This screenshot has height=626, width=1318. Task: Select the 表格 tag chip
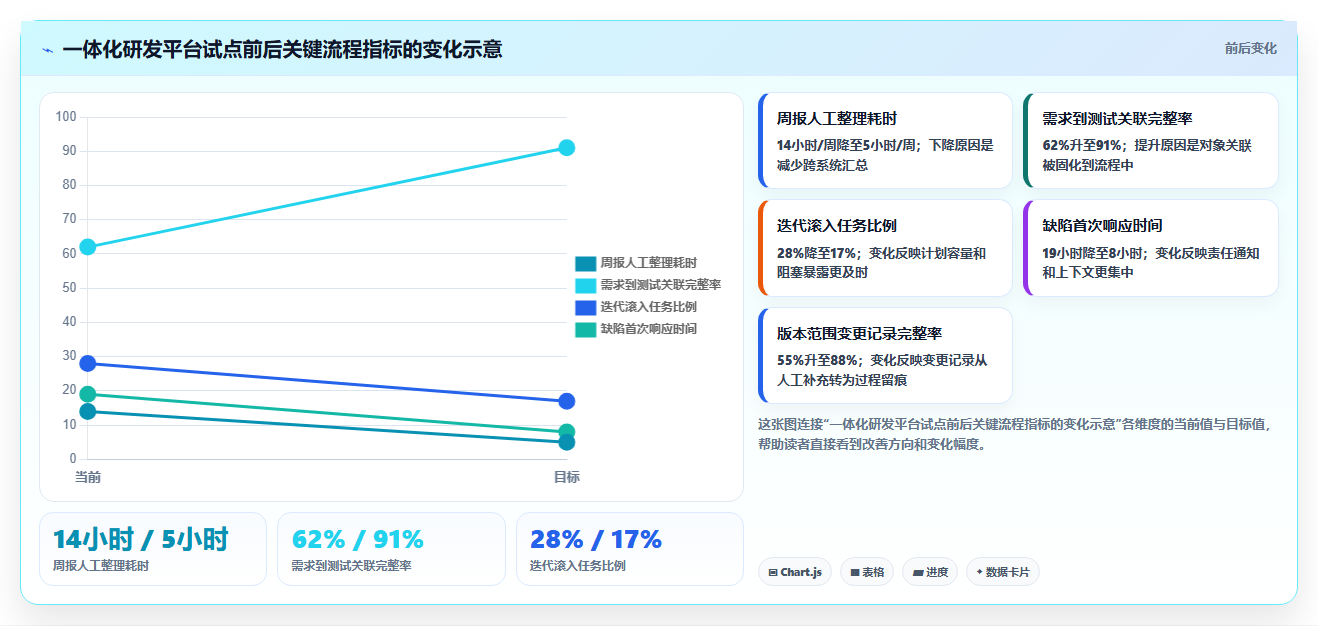tap(867, 572)
